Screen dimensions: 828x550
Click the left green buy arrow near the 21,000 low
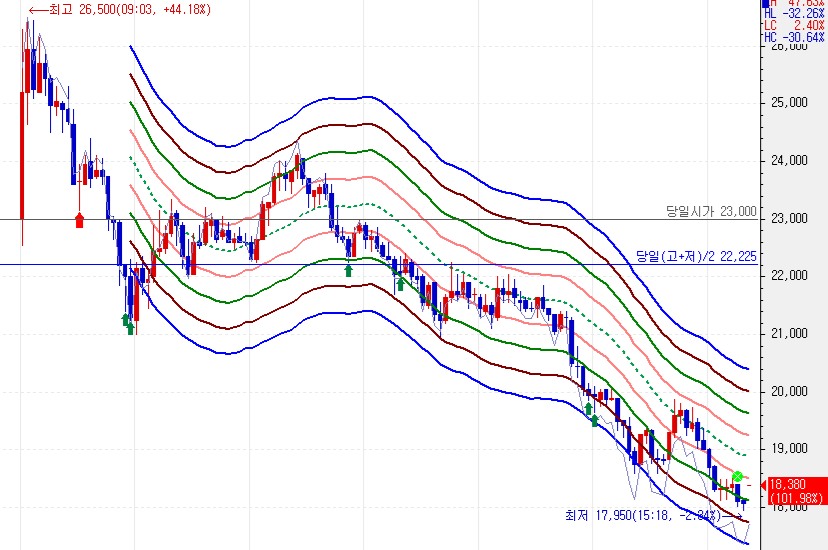pyautogui.click(x=125, y=319)
